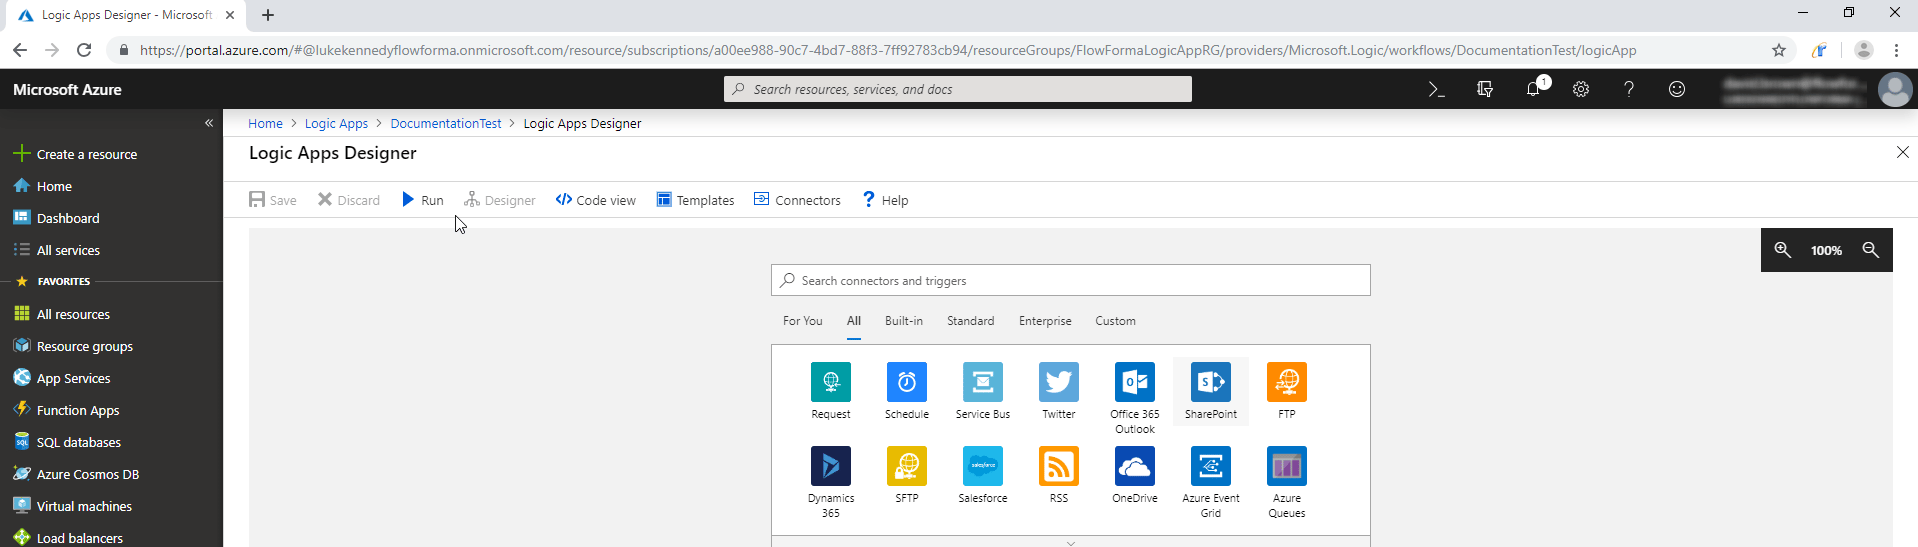Screen dimensions: 1918x547
Task: Run the logic app
Action: point(422,200)
